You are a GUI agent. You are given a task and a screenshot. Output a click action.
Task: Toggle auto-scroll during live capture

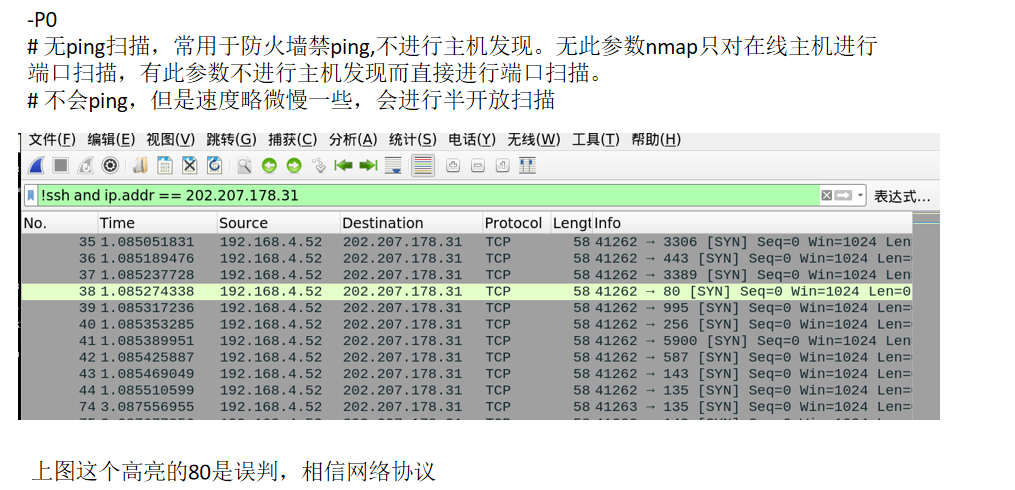pyautogui.click(x=393, y=166)
